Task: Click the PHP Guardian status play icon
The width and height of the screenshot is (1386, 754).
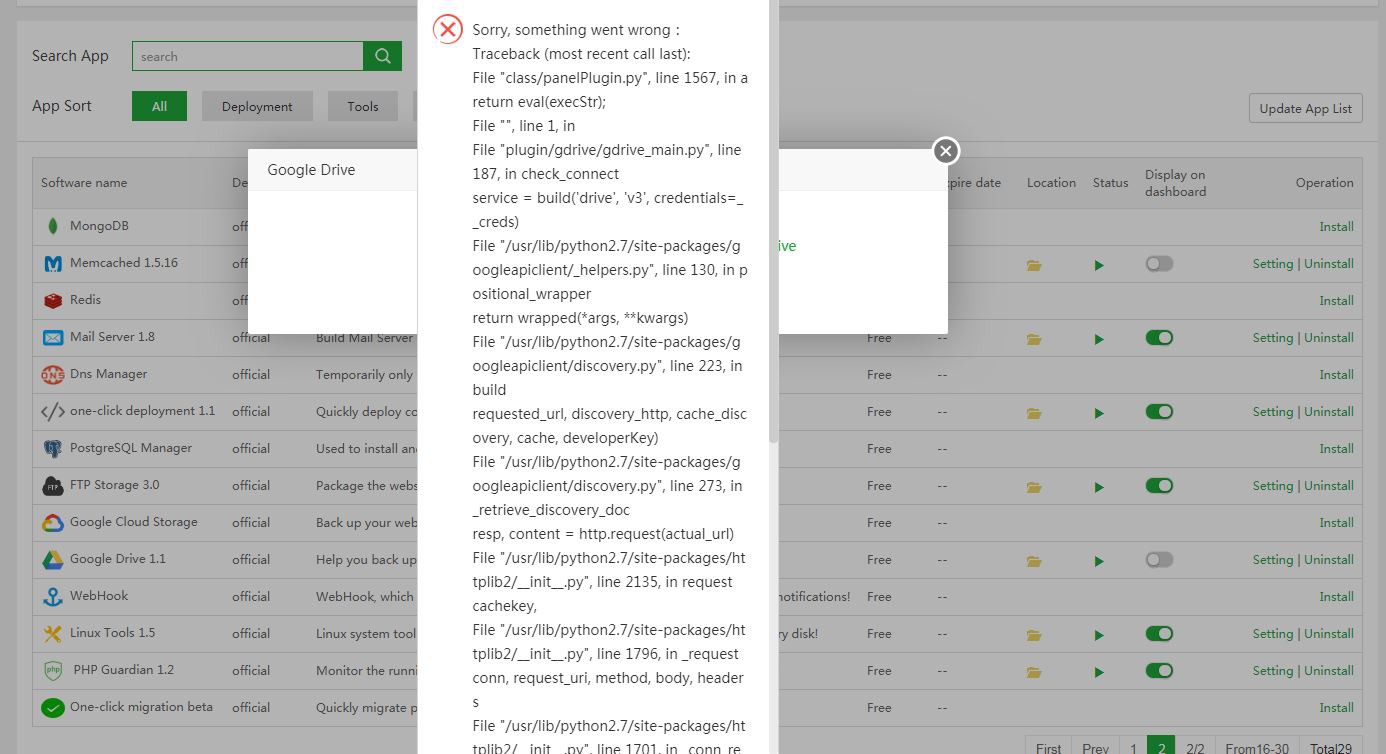Action: tap(1099, 672)
